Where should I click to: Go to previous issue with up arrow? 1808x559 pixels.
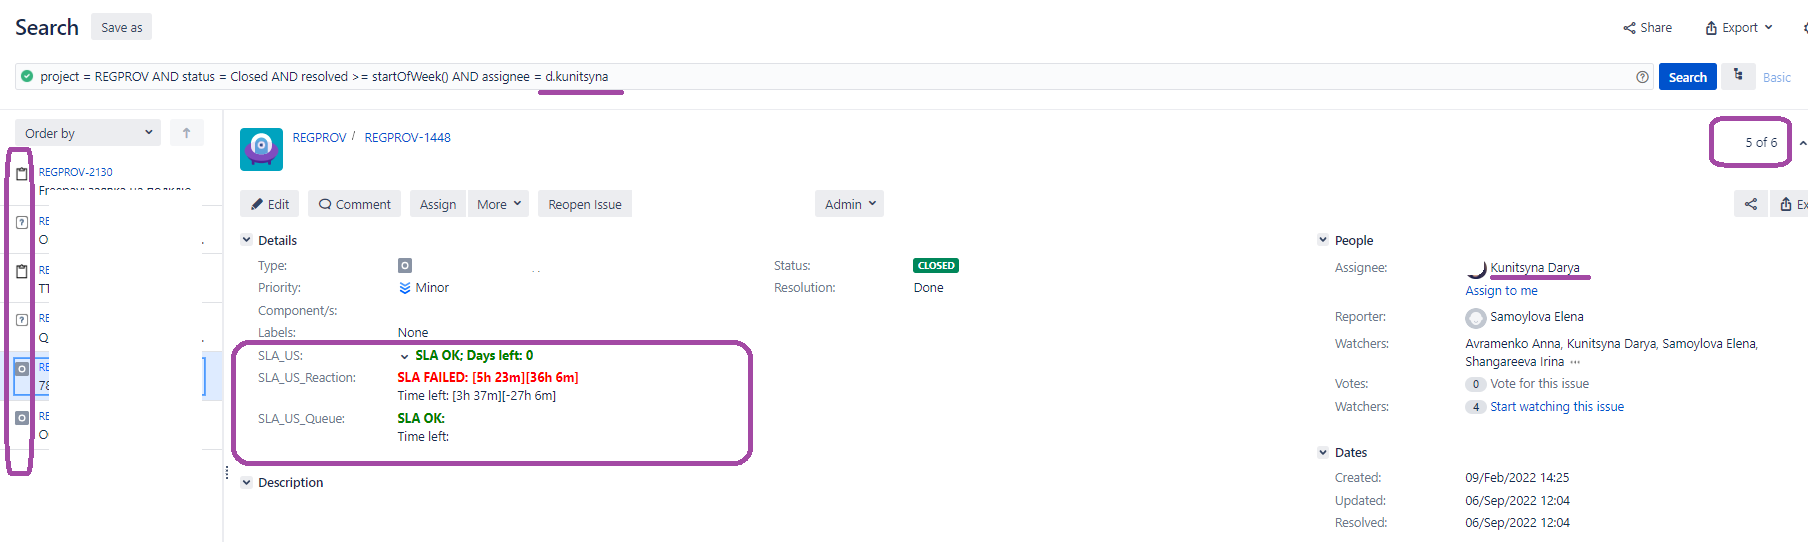pos(1802,143)
